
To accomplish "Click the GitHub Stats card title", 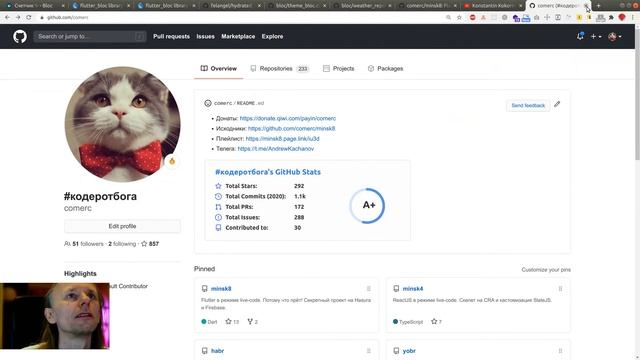I will point(268,172).
